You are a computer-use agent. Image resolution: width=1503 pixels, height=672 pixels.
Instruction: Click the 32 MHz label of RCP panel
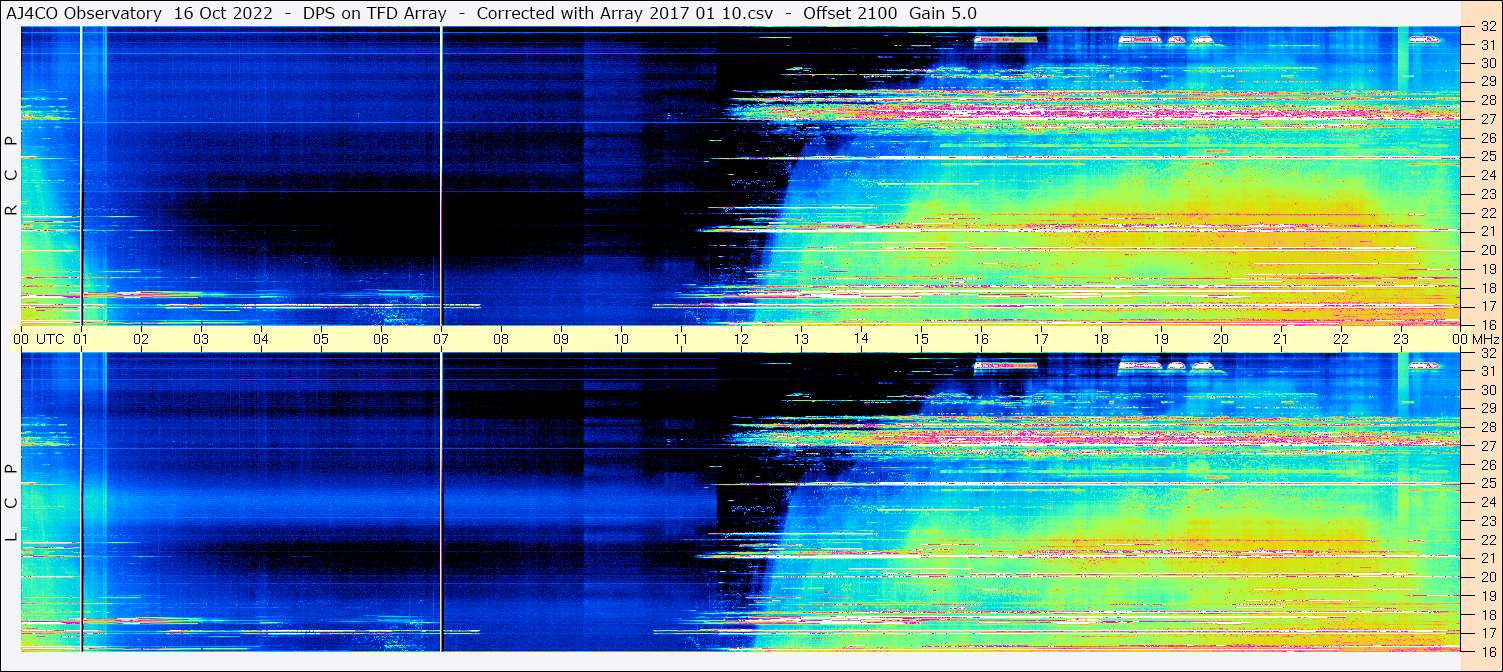click(x=1487, y=28)
